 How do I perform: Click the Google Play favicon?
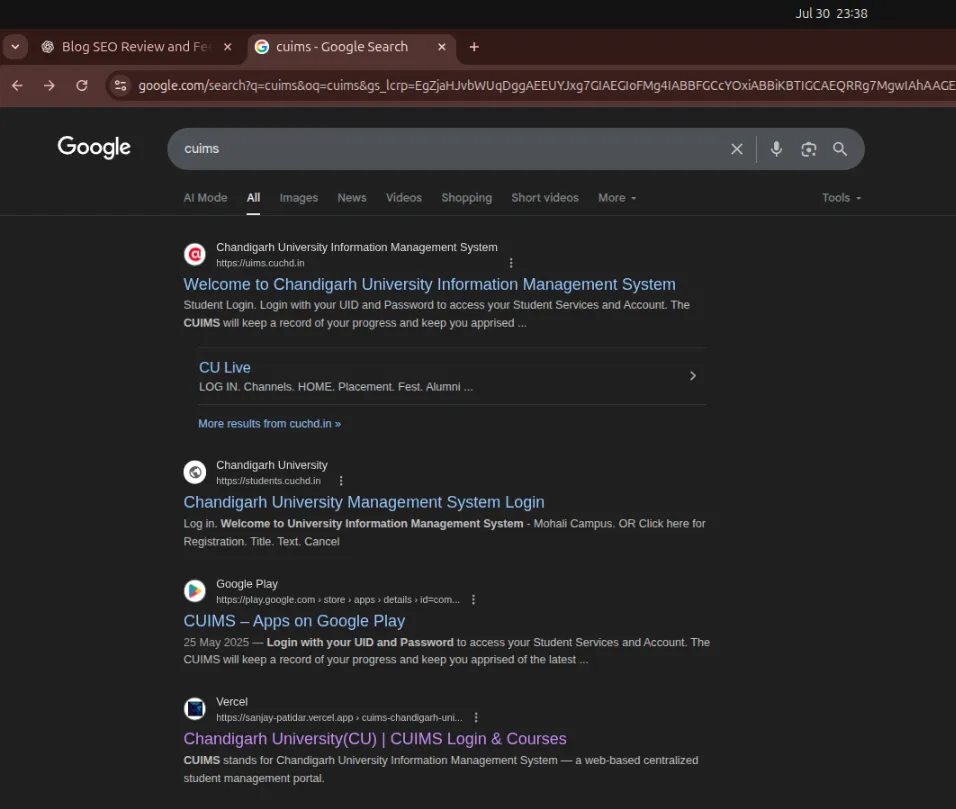click(x=195, y=591)
